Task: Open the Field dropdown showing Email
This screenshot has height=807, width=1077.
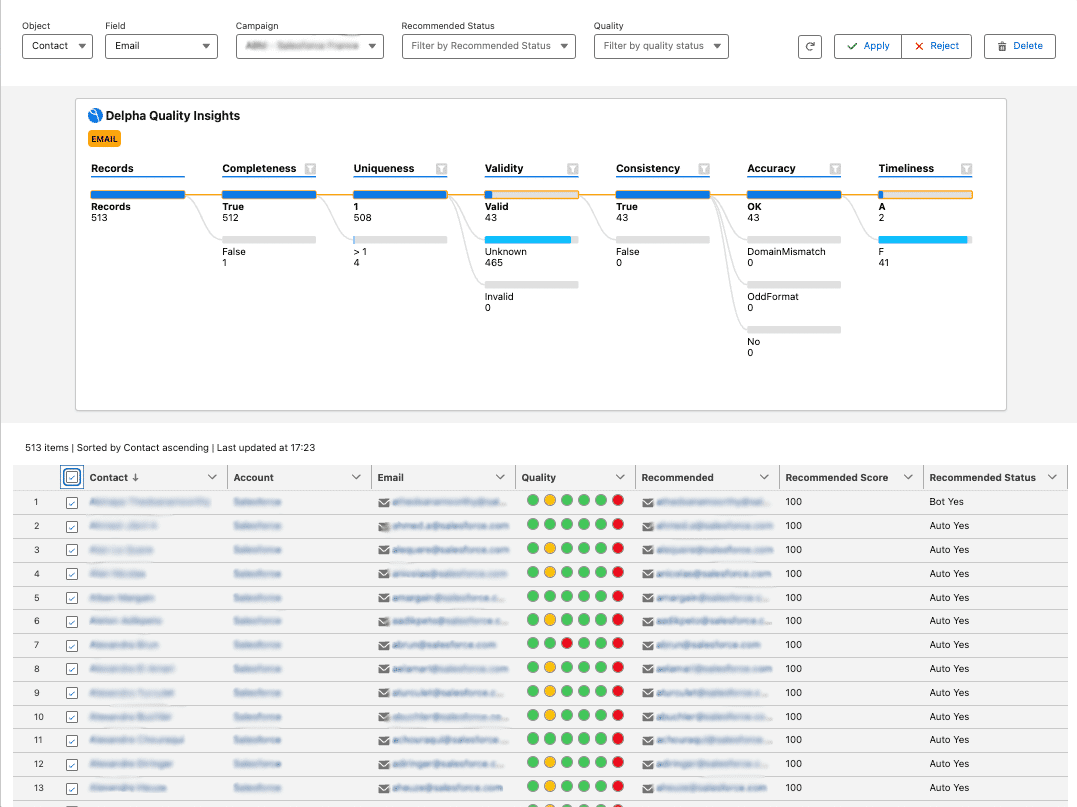Action: click(x=161, y=46)
